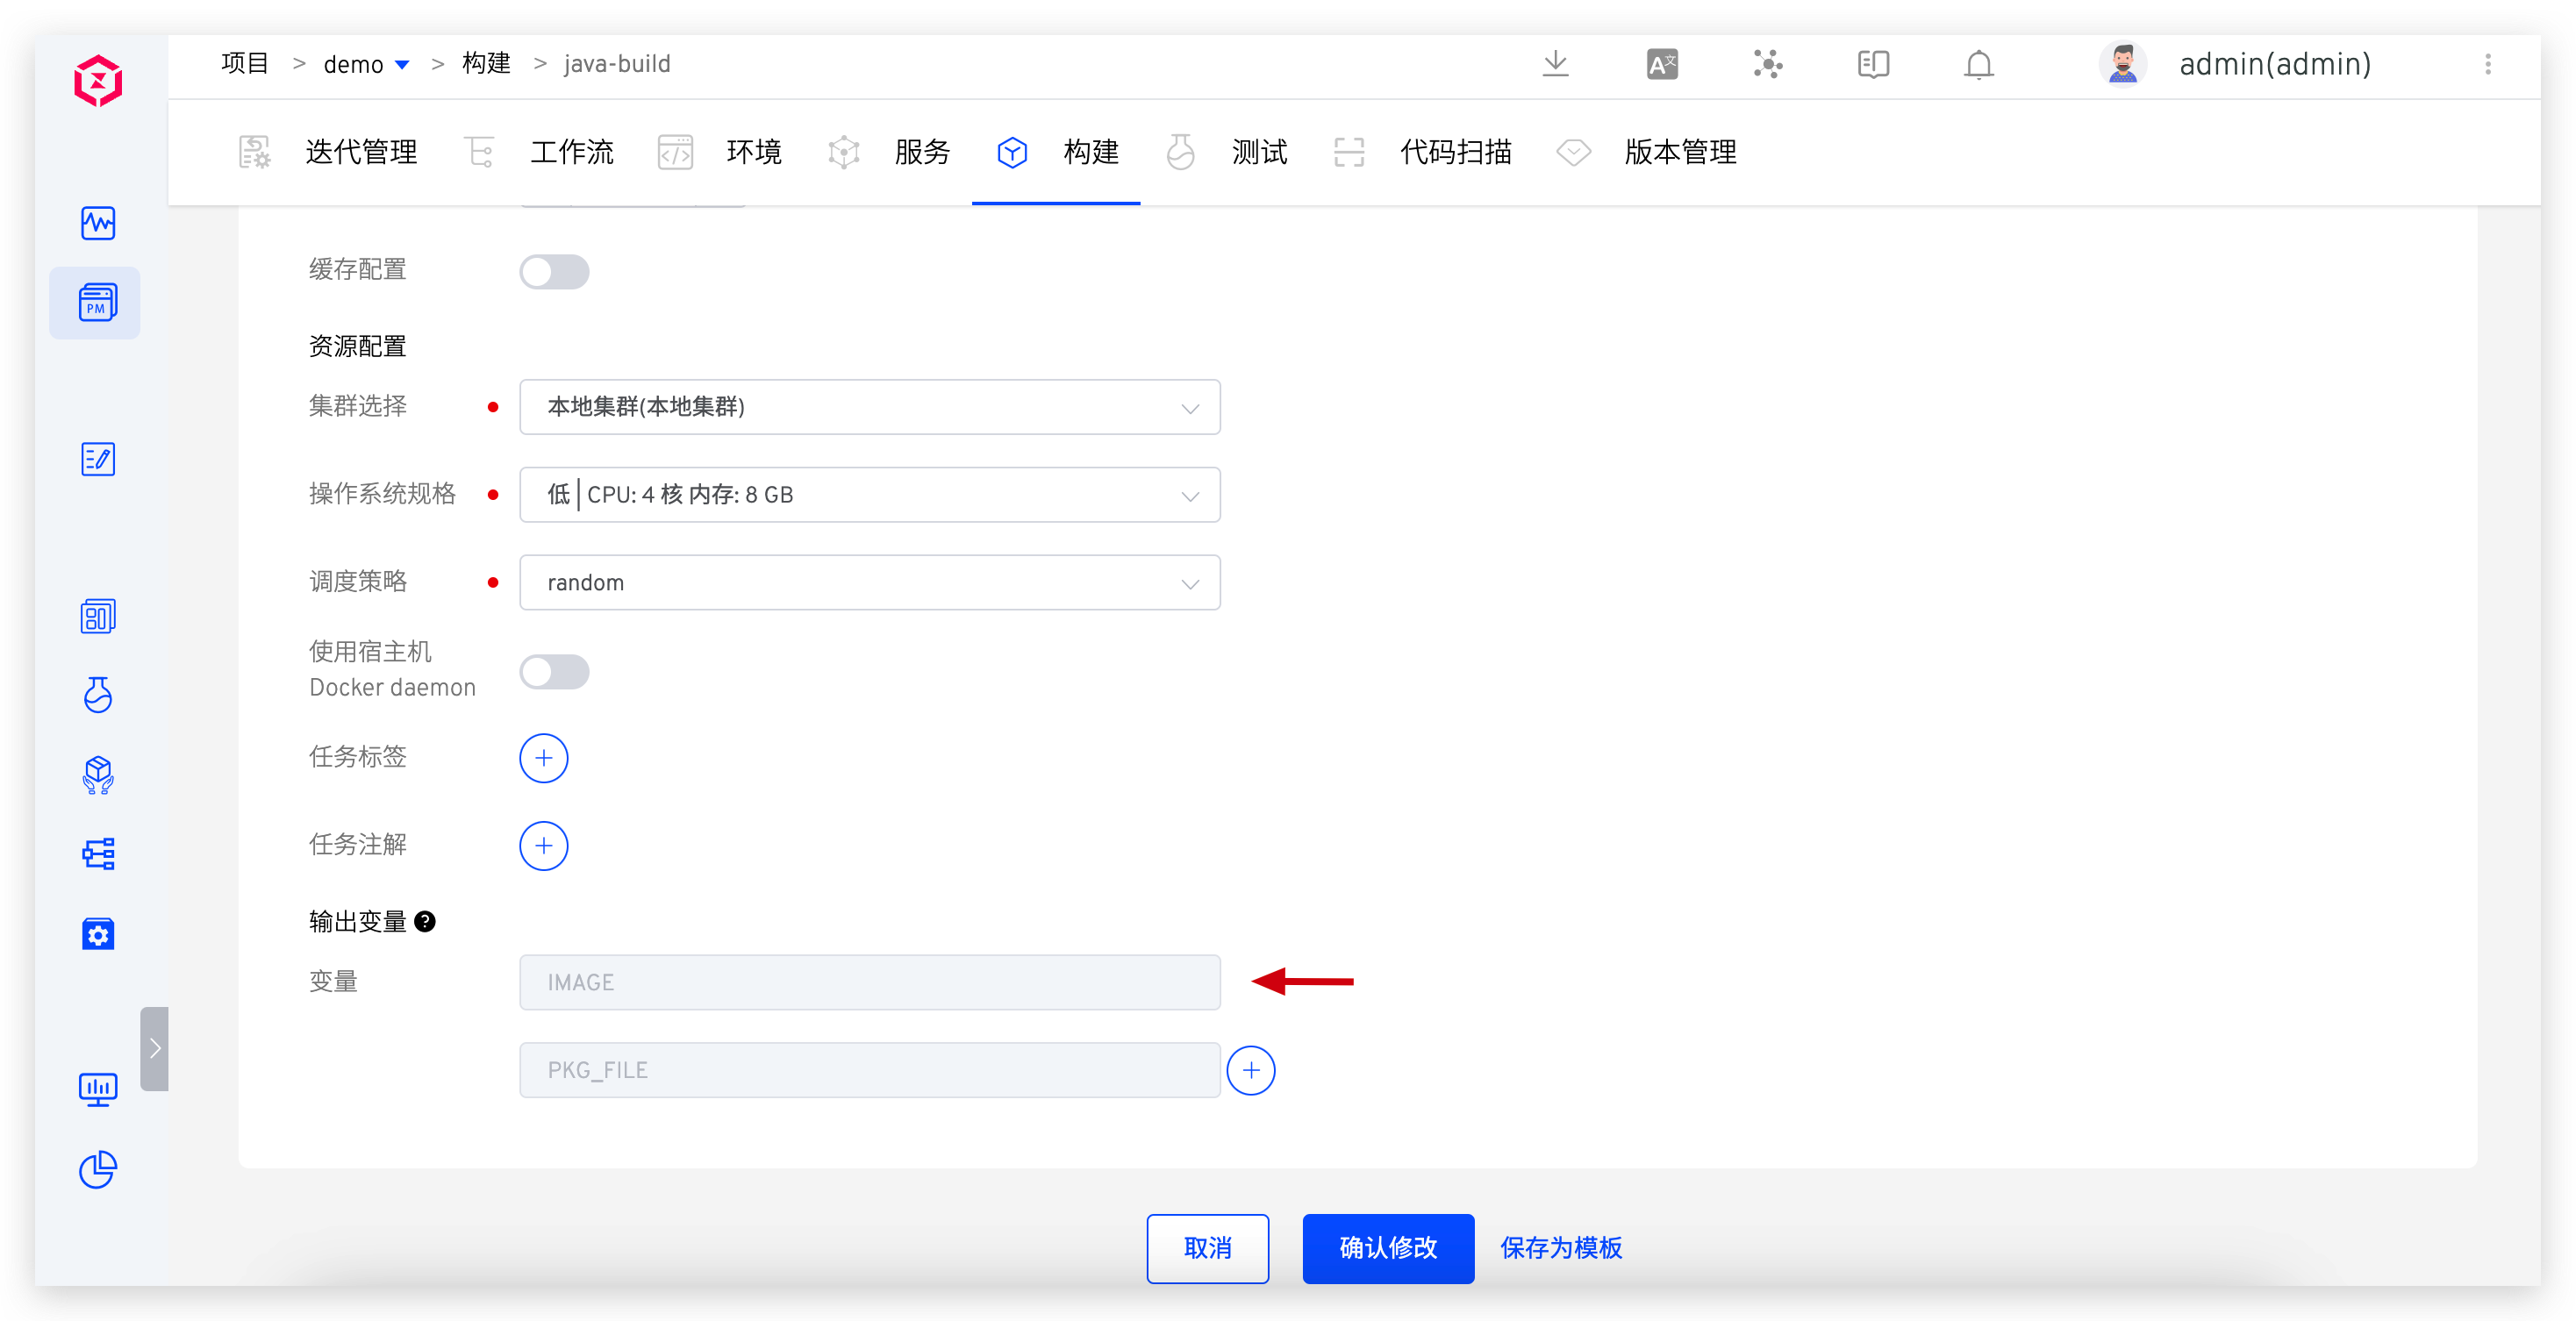The image size is (2576, 1321).
Task: Switch to 迭代管理 tab
Action: point(328,152)
